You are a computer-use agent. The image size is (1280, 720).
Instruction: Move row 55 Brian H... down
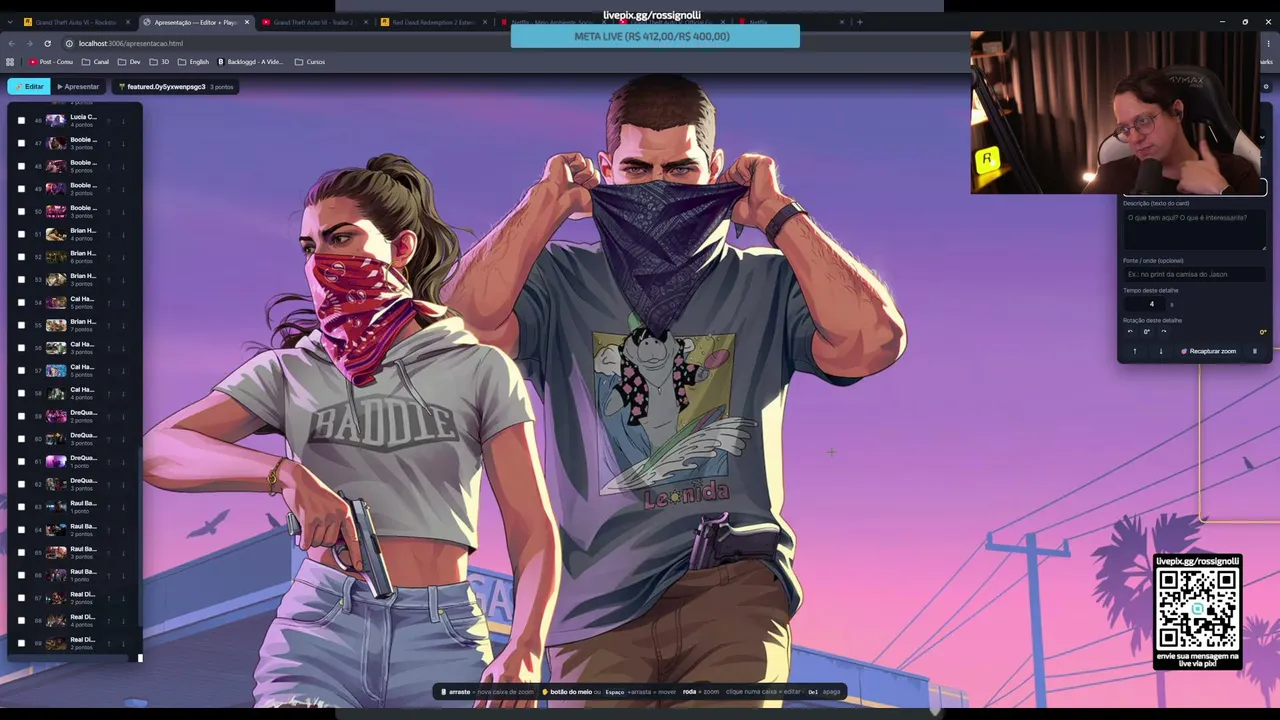point(123,325)
